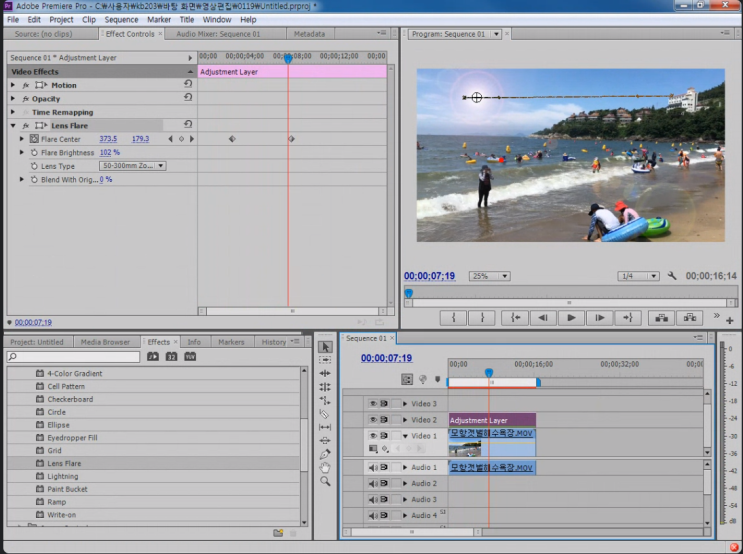Reset the Lens Flare effect
Screen dimensions: 743x554
[188, 126]
